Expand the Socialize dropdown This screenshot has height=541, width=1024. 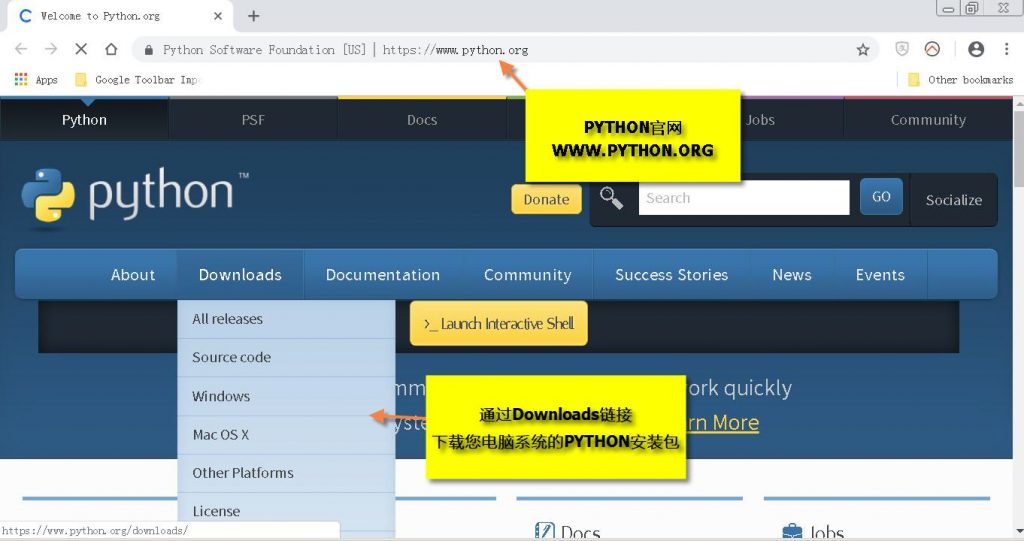953,200
